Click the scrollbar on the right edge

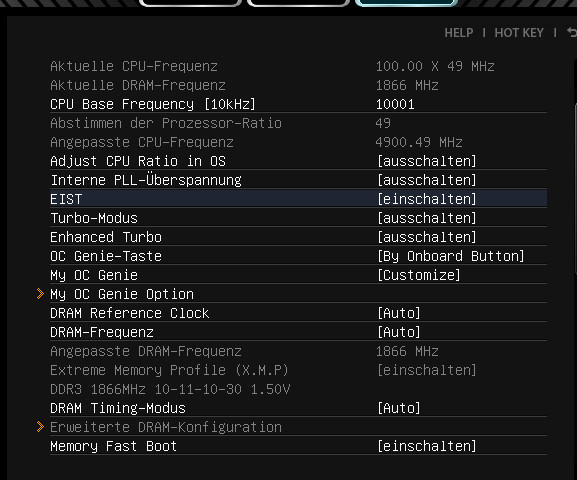[575, 191]
